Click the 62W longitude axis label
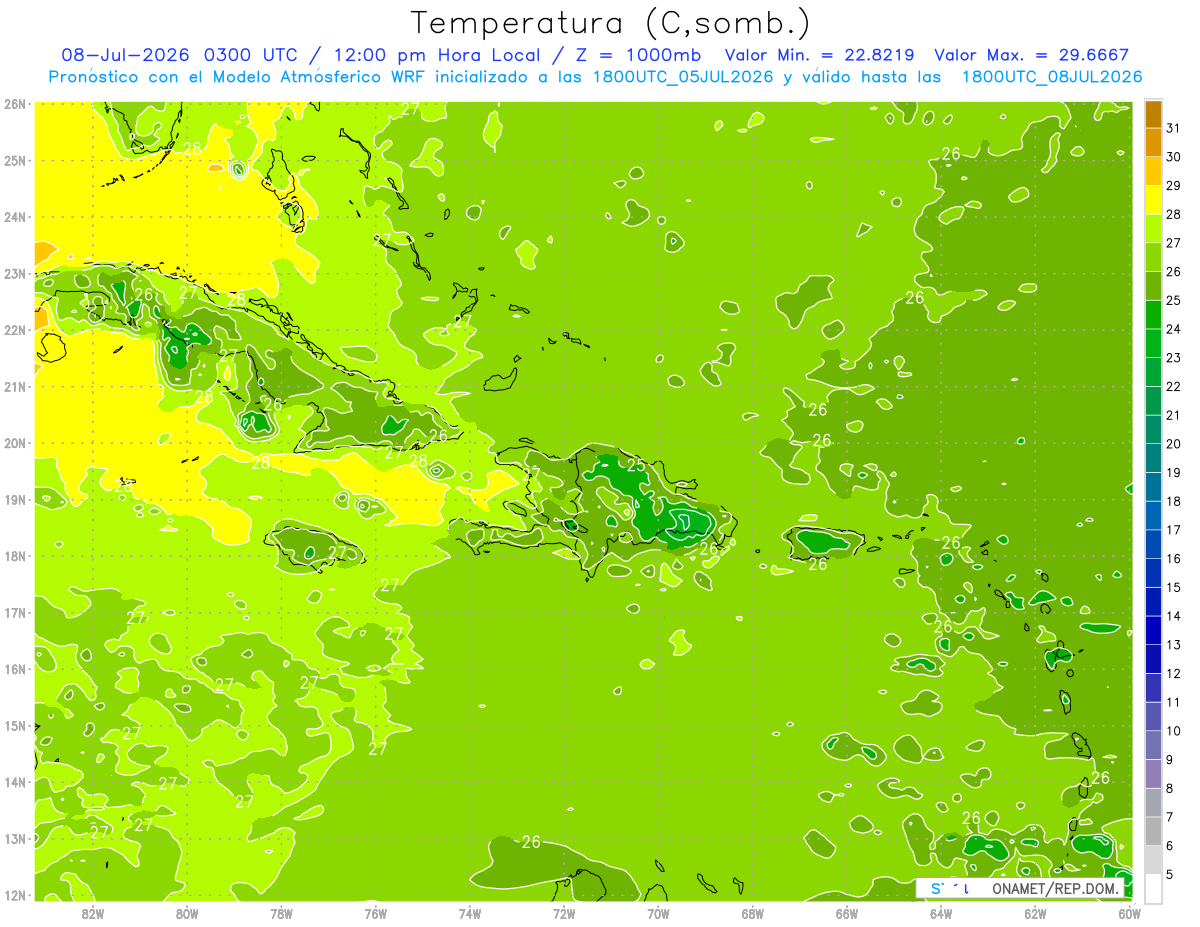 point(1035,913)
